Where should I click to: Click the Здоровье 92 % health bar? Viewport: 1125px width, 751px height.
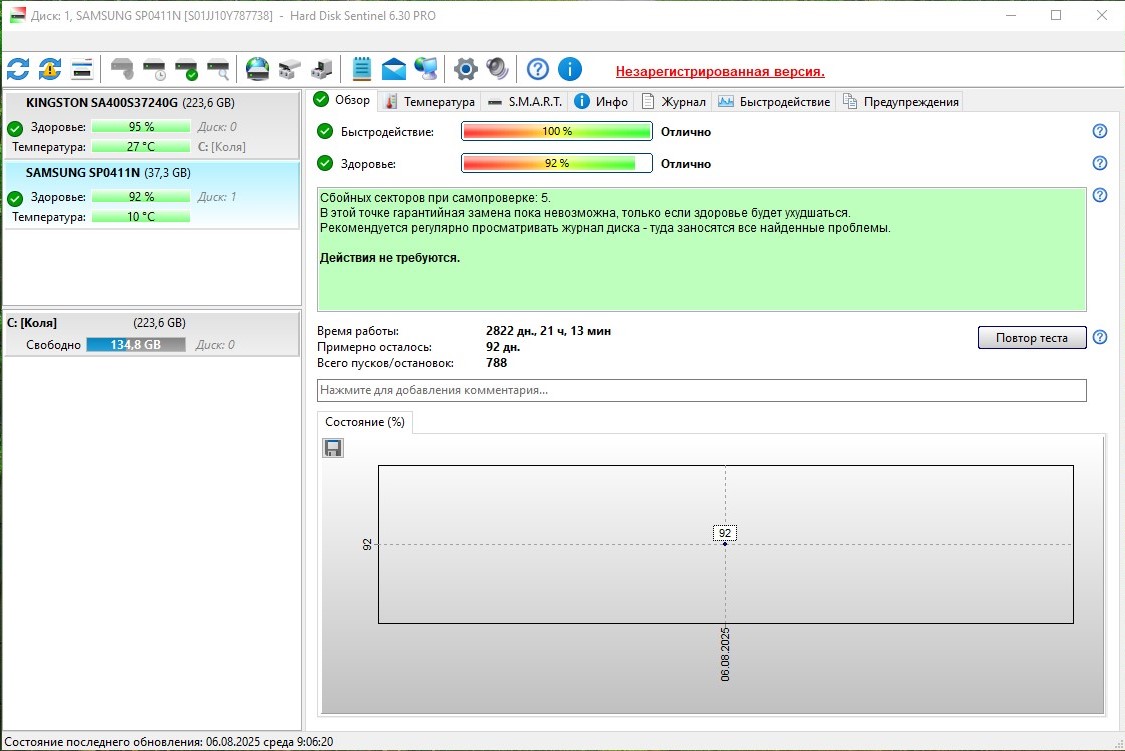pyautogui.click(x=556, y=163)
